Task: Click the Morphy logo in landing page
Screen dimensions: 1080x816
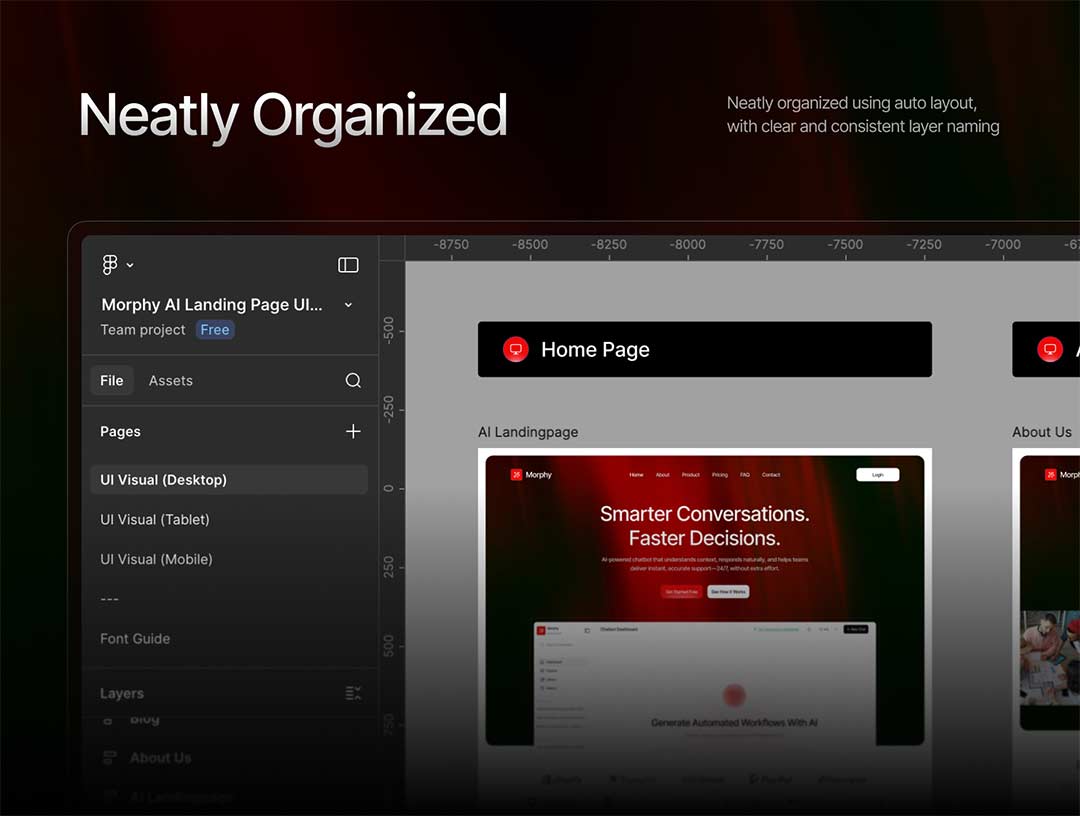Action: pyautogui.click(x=531, y=475)
